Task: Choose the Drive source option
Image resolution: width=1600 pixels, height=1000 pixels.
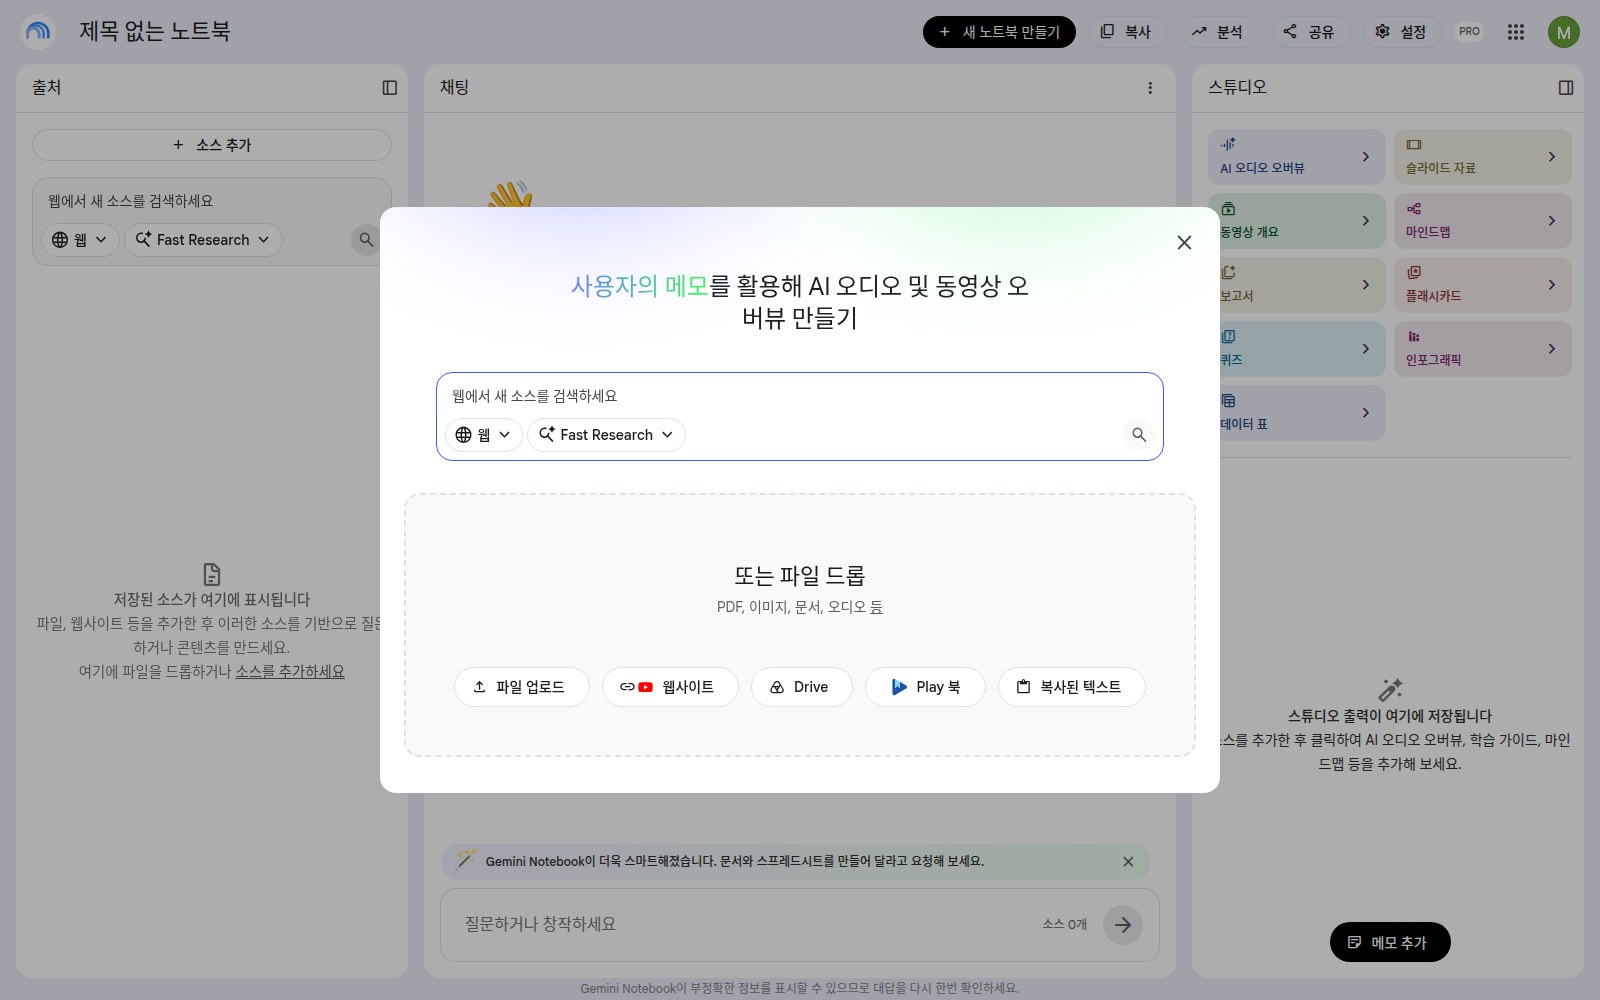Action: [802, 687]
